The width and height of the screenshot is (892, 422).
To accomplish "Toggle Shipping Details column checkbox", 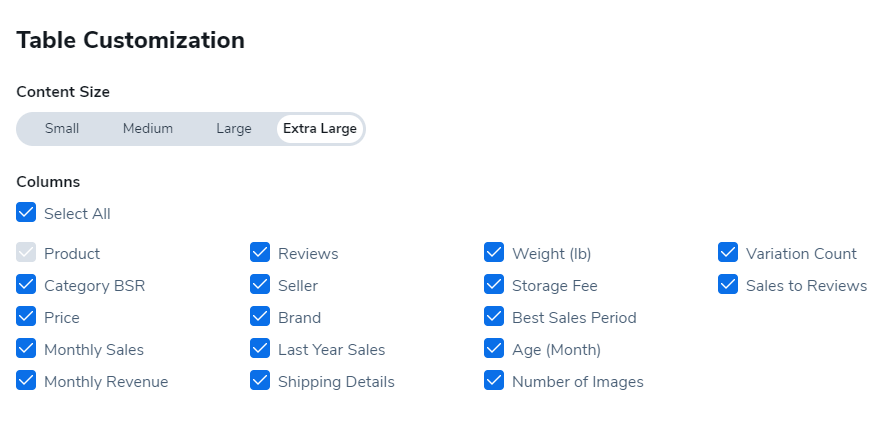I will 260,381.
